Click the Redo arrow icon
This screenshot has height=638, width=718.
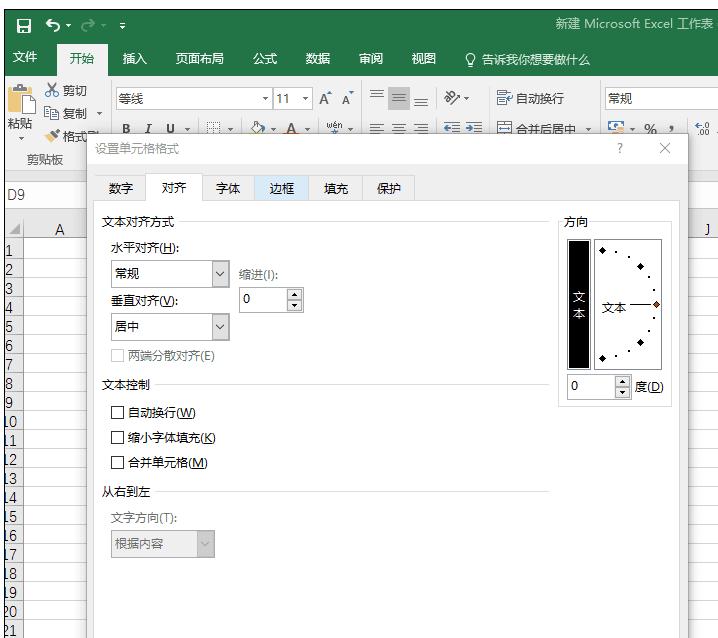coord(88,25)
